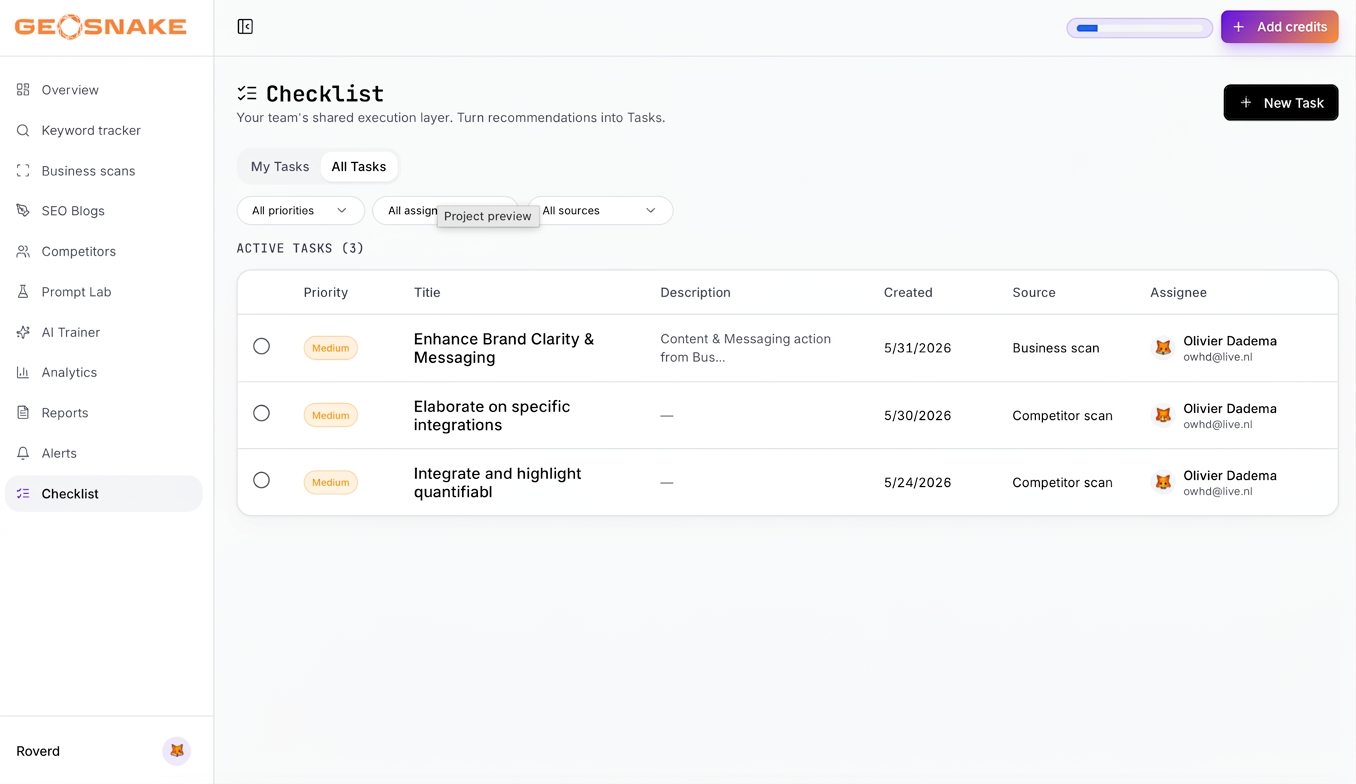The image size is (1356, 784).
Task: Click the Competitors people icon
Action: 23,251
